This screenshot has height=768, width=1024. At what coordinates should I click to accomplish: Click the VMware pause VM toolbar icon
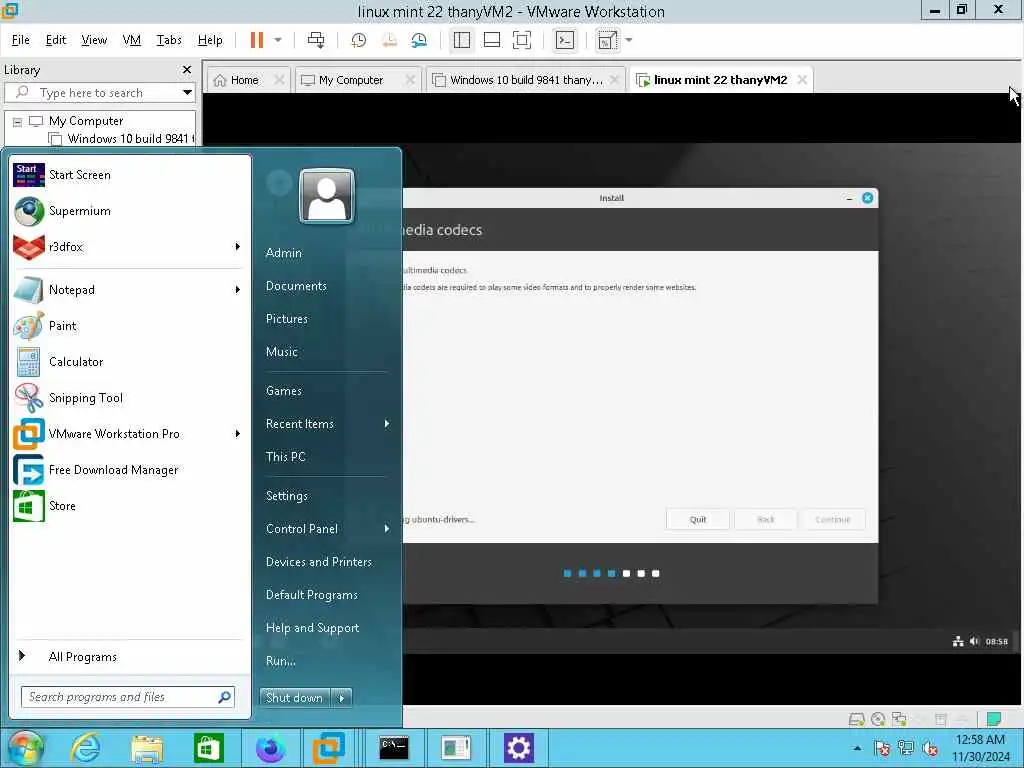(257, 40)
